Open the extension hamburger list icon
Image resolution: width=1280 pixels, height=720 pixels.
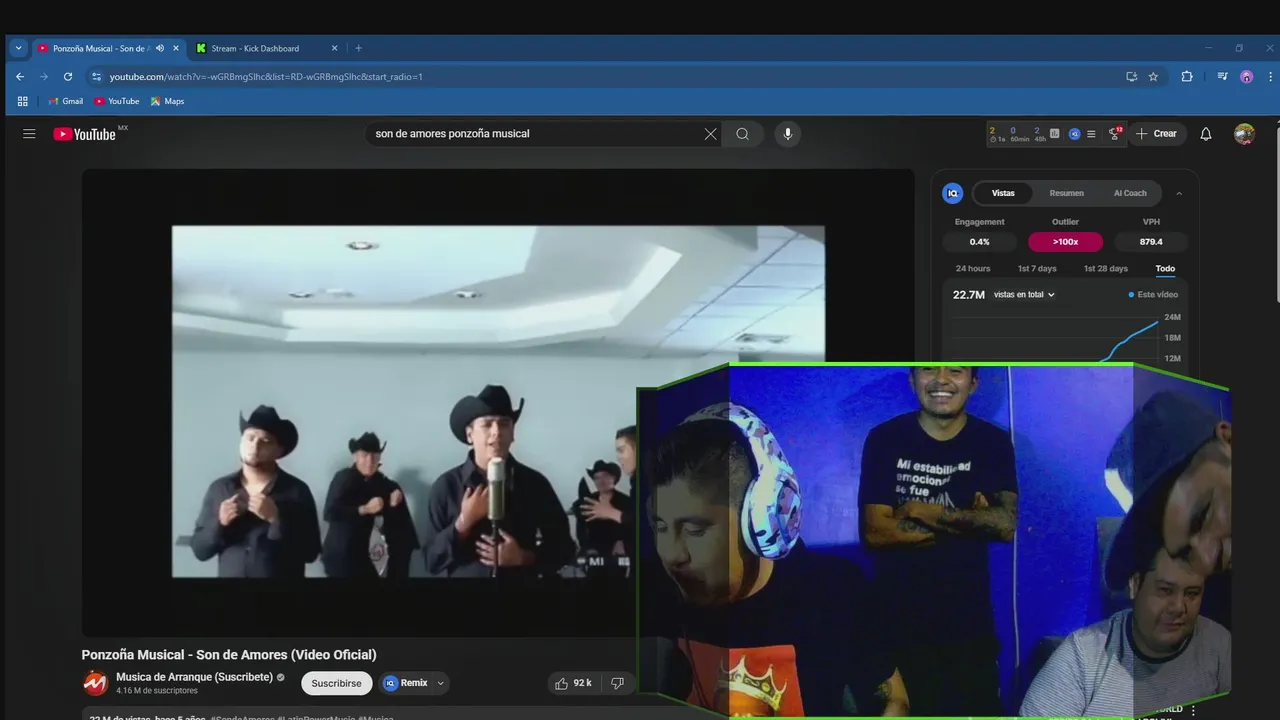click(x=1091, y=134)
